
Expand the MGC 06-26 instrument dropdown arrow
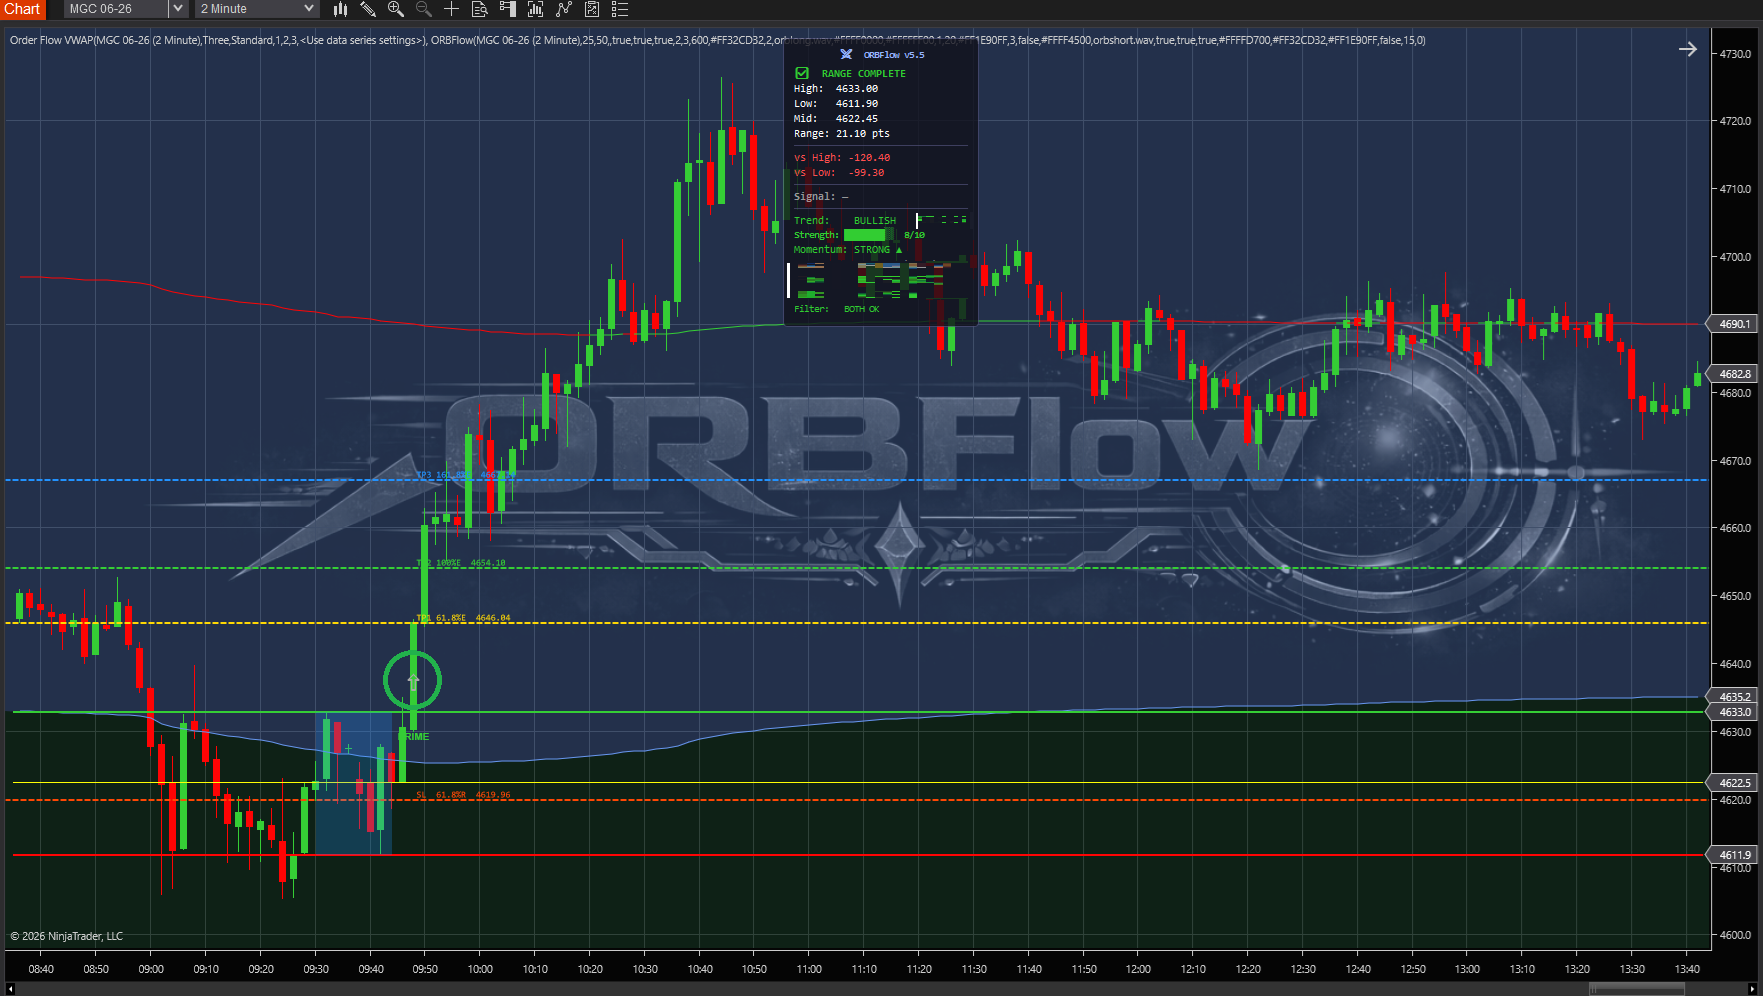click(178, 9)
